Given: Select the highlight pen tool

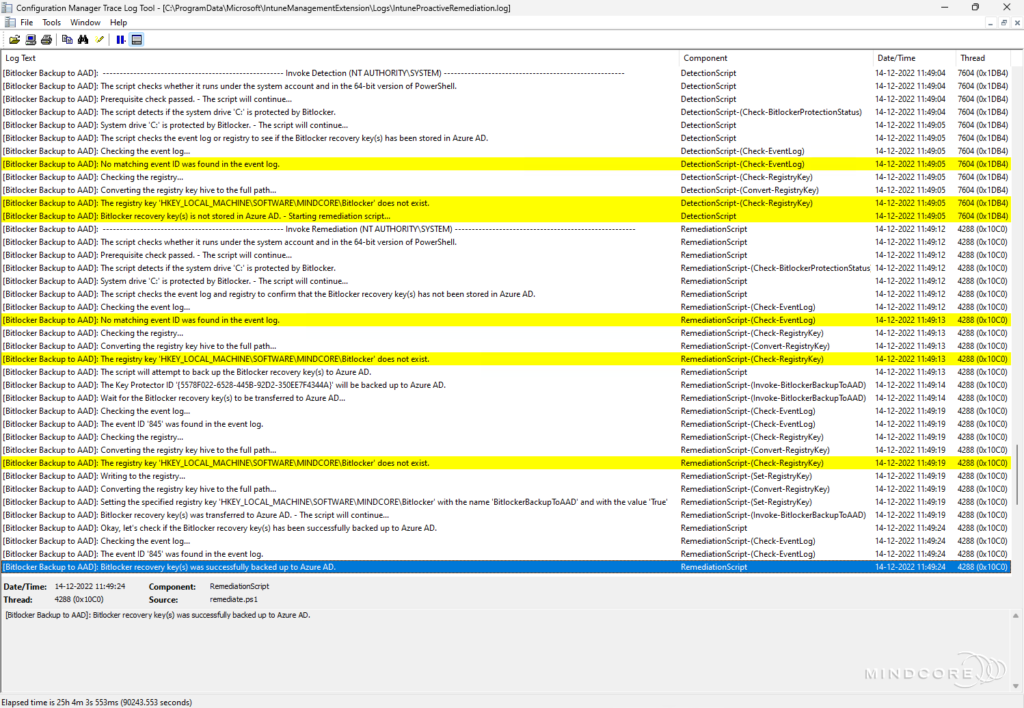Looking at the screenshot, I should click(x=99, y=39).
